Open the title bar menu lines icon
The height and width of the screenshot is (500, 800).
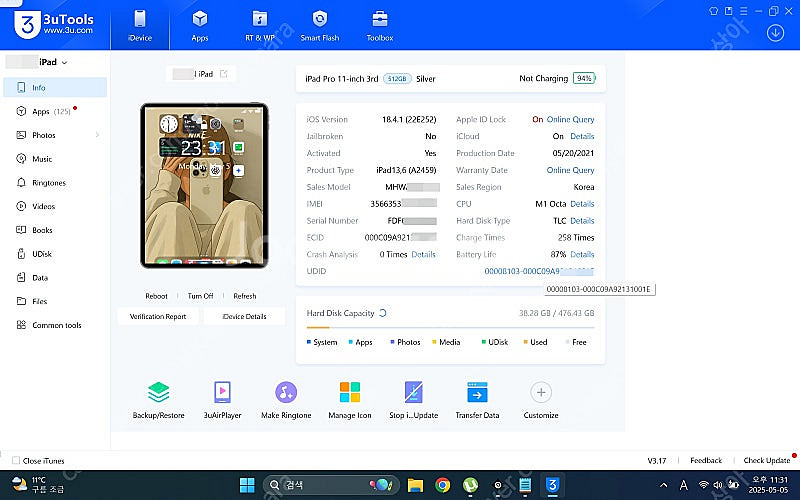(x=744, y=11)
